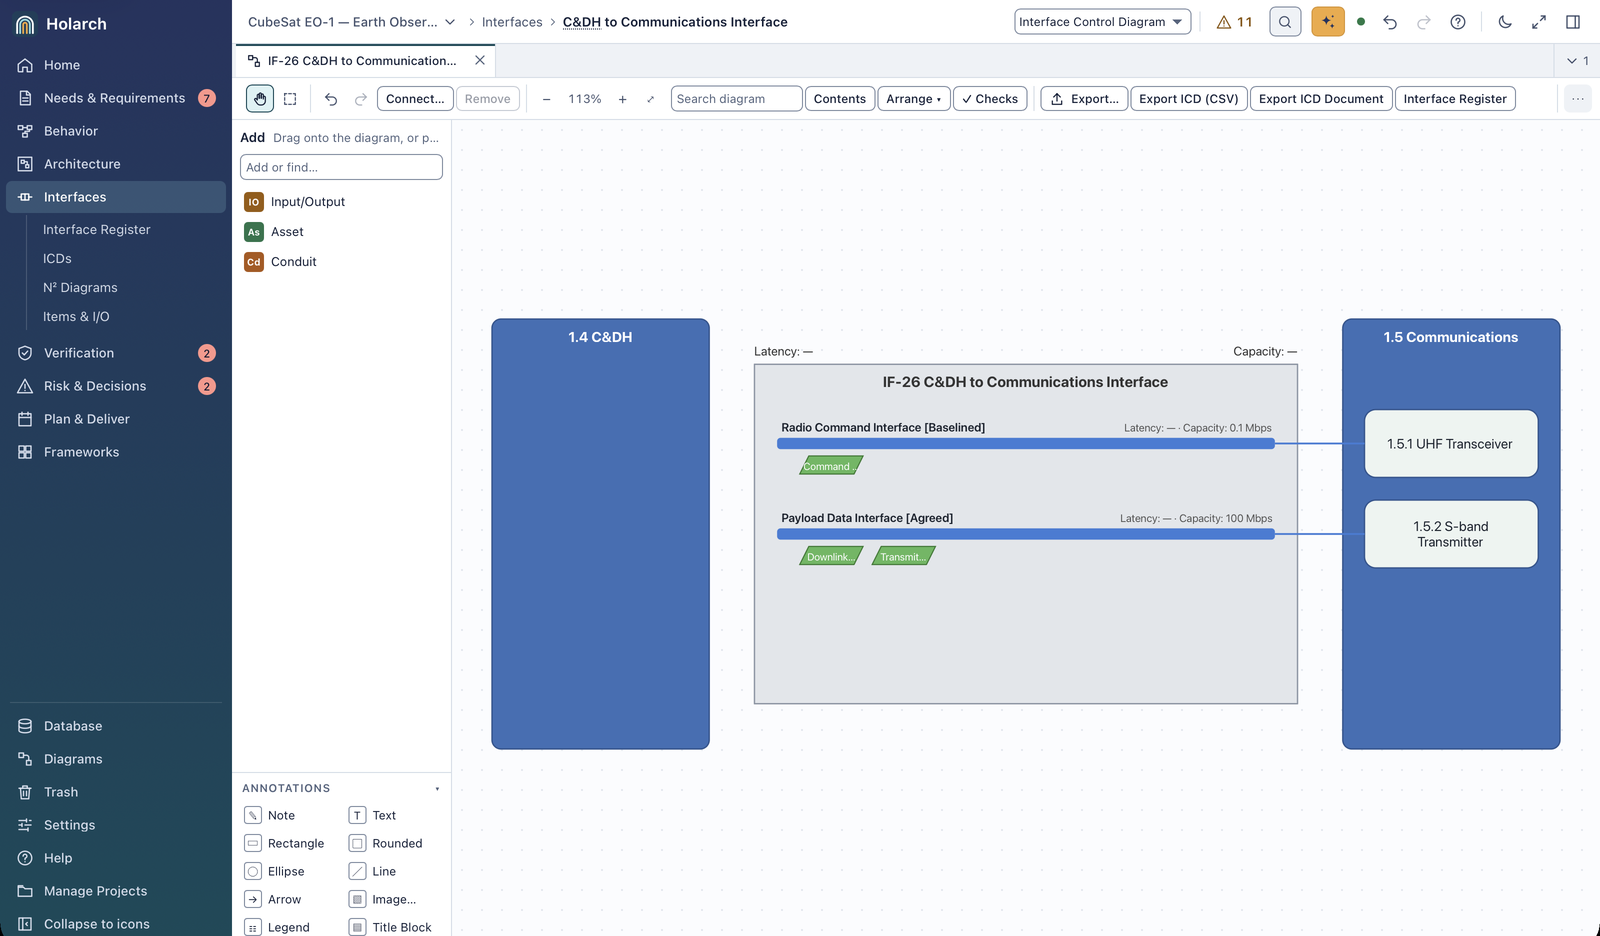
Task: Go to Architecture section
Action: click(116, 164)
